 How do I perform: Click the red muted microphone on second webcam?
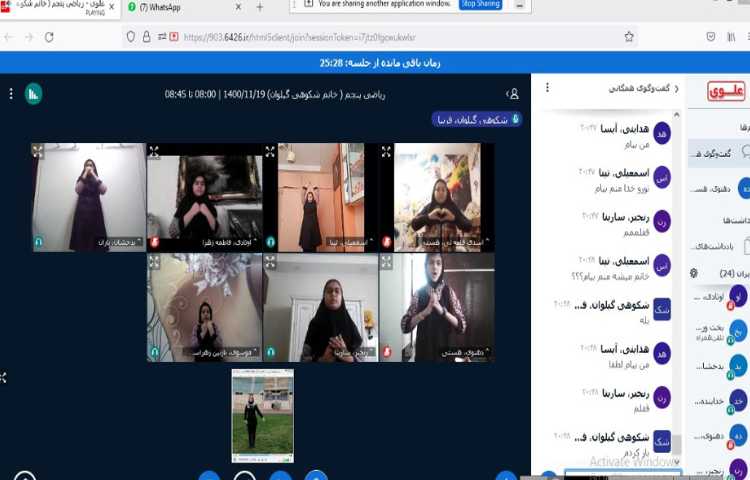(x=154, y=242)
